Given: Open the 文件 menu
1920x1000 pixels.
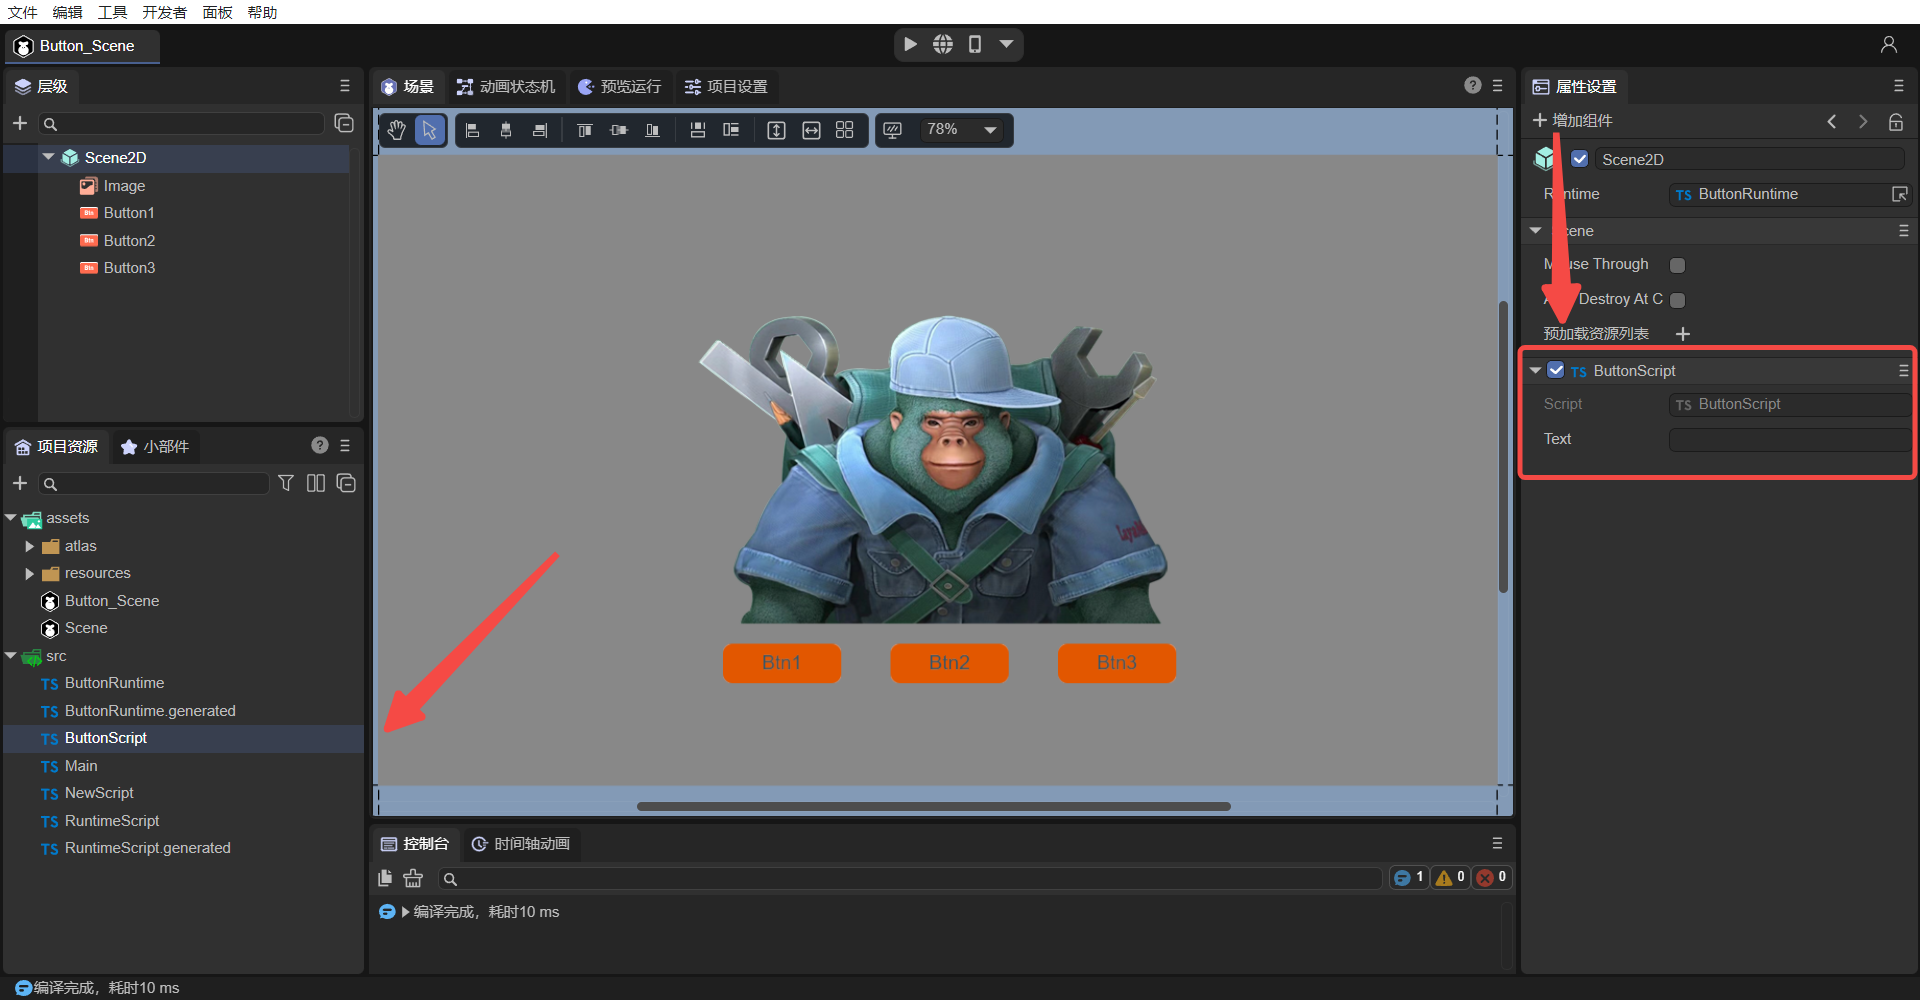Looking at the screenshot, I should (x=22, y=12).
